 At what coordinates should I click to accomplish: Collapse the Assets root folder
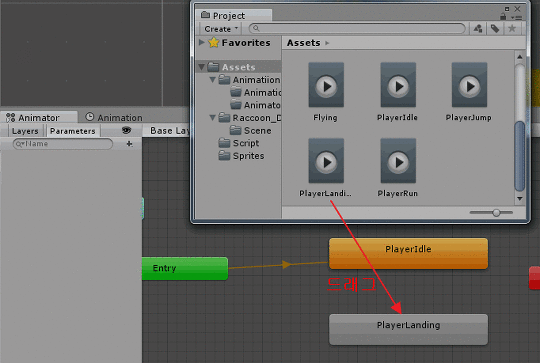click(201, 67)
